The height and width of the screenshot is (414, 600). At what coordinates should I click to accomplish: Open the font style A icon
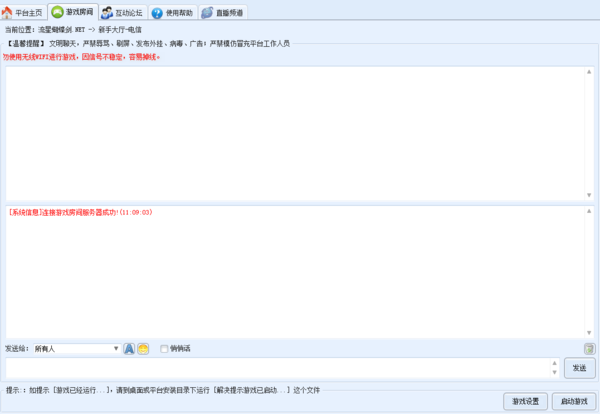(129, 349)
